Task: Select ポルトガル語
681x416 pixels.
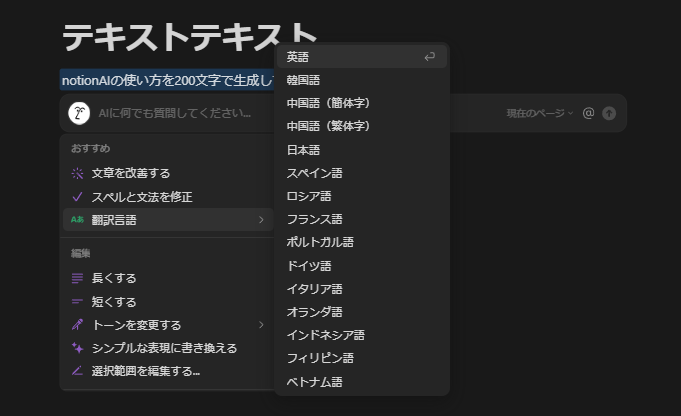Action: tap(362, 242)
